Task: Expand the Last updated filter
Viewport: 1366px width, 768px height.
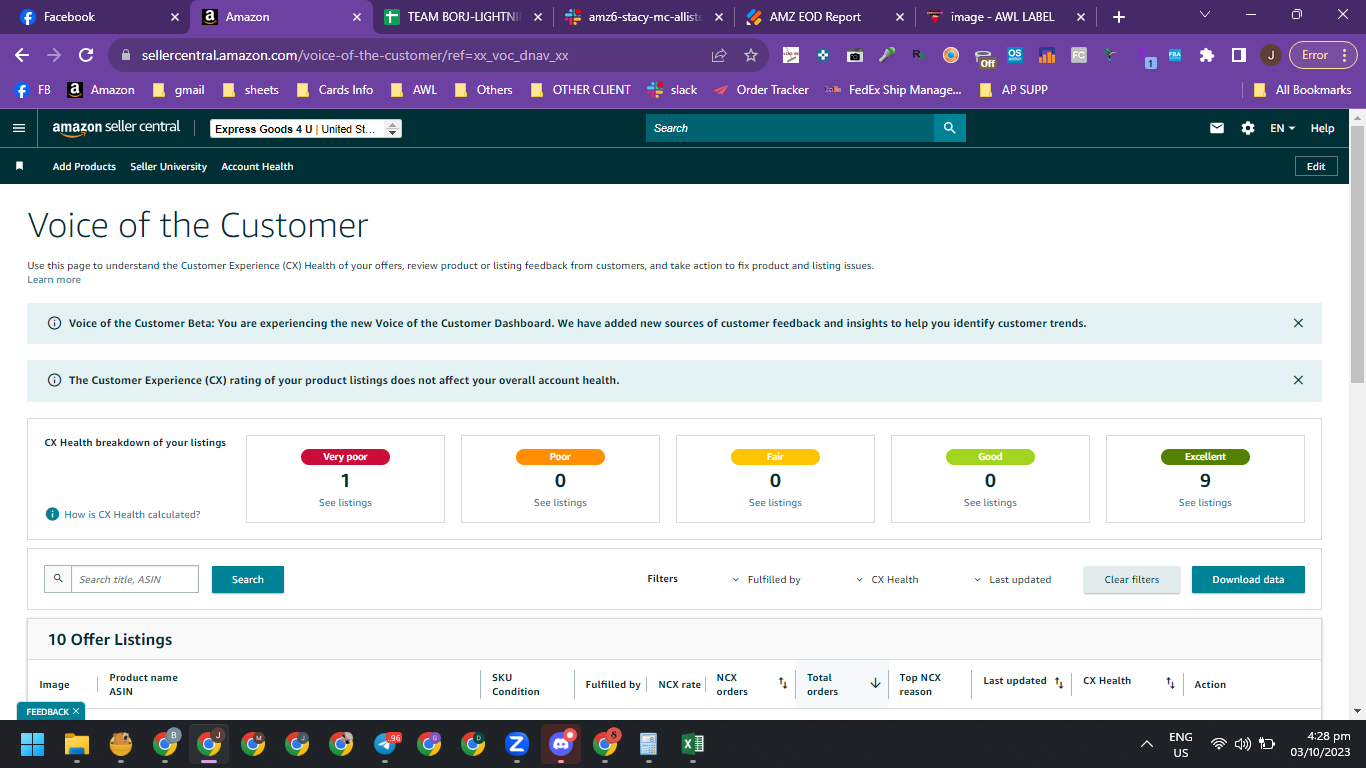Action: (1013, 579)
